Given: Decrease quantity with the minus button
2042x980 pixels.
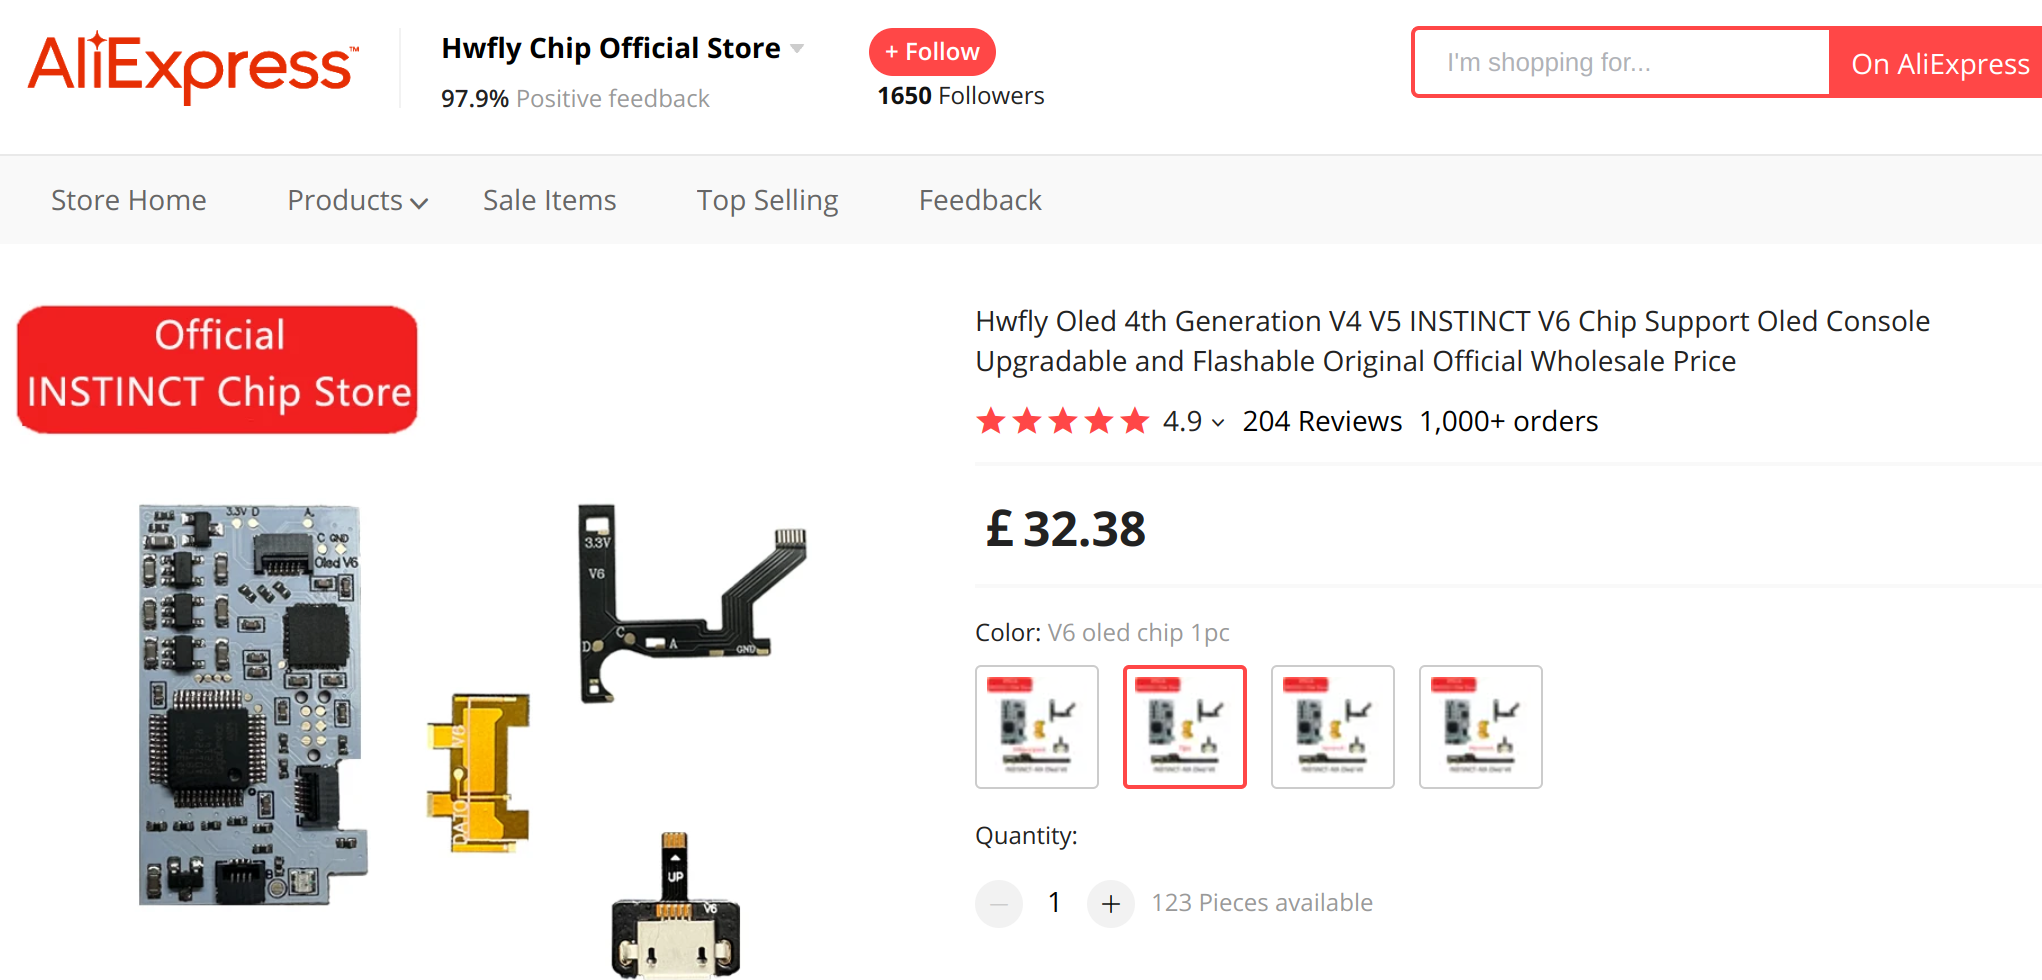Looking at the screenshot, I should [998, 904].
